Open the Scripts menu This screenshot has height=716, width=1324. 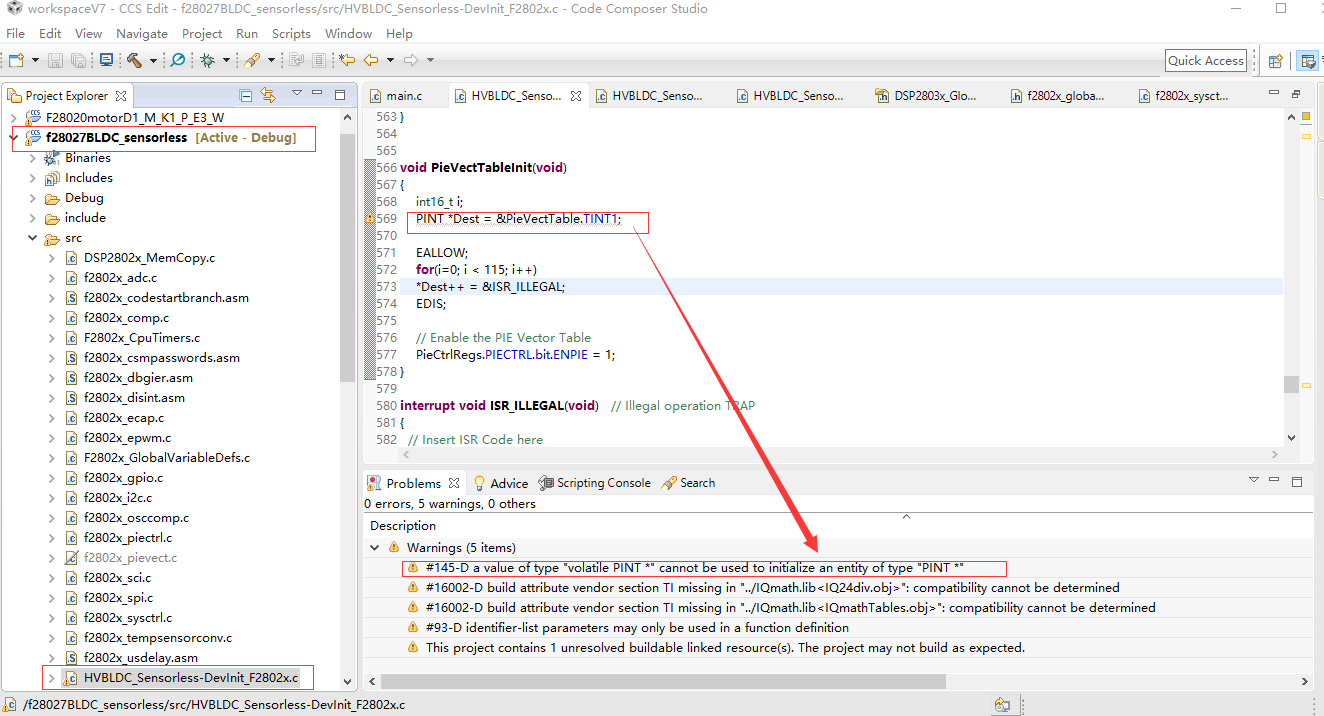pyautogui.click(x=291, y=33)
